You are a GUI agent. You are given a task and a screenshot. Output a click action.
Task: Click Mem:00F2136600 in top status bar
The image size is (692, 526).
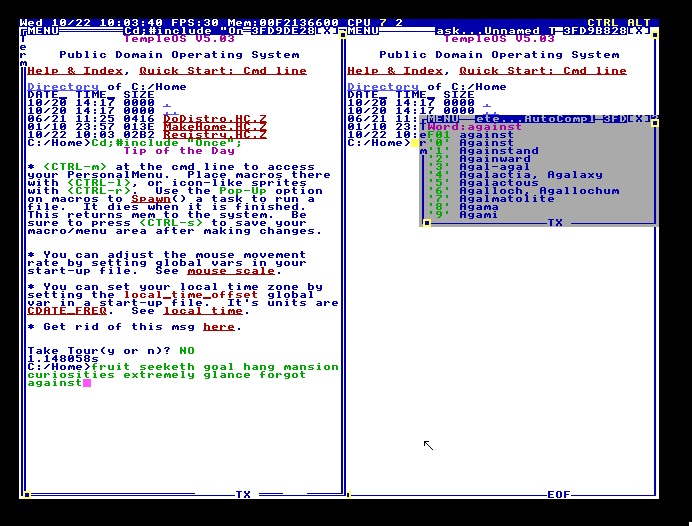coord(283,23)
